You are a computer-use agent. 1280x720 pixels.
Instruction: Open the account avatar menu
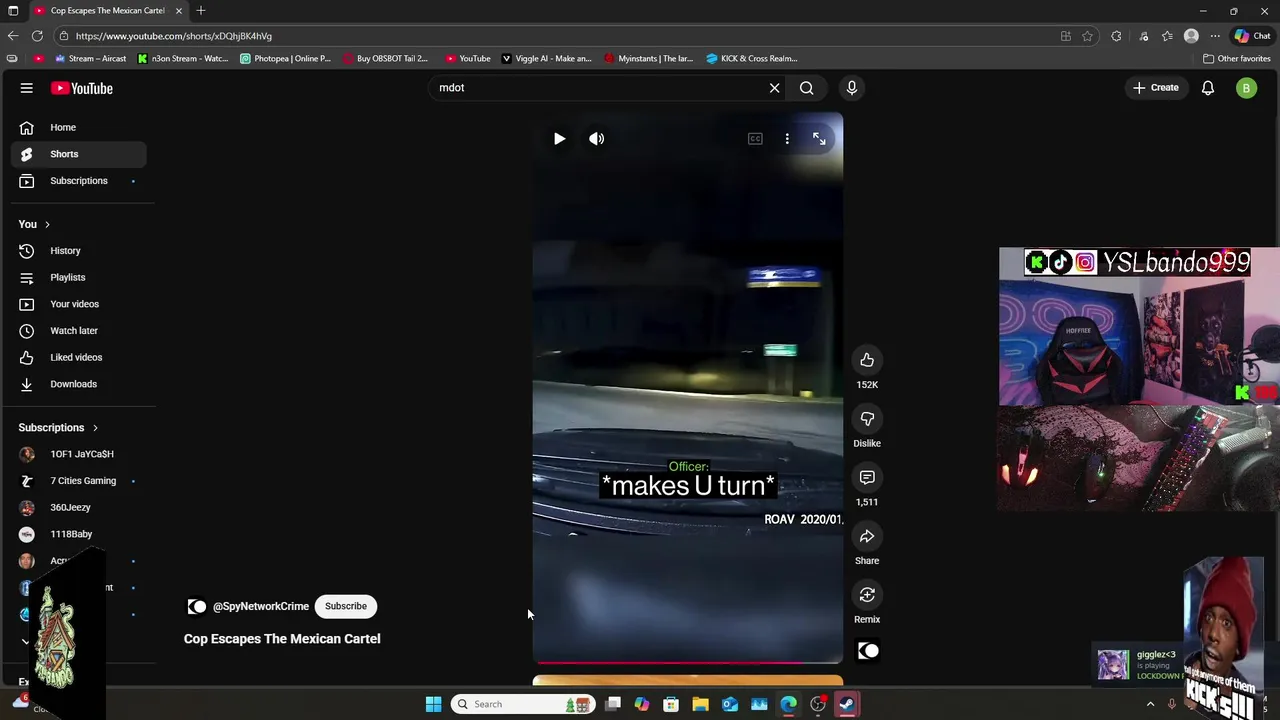coord(1246,88)
